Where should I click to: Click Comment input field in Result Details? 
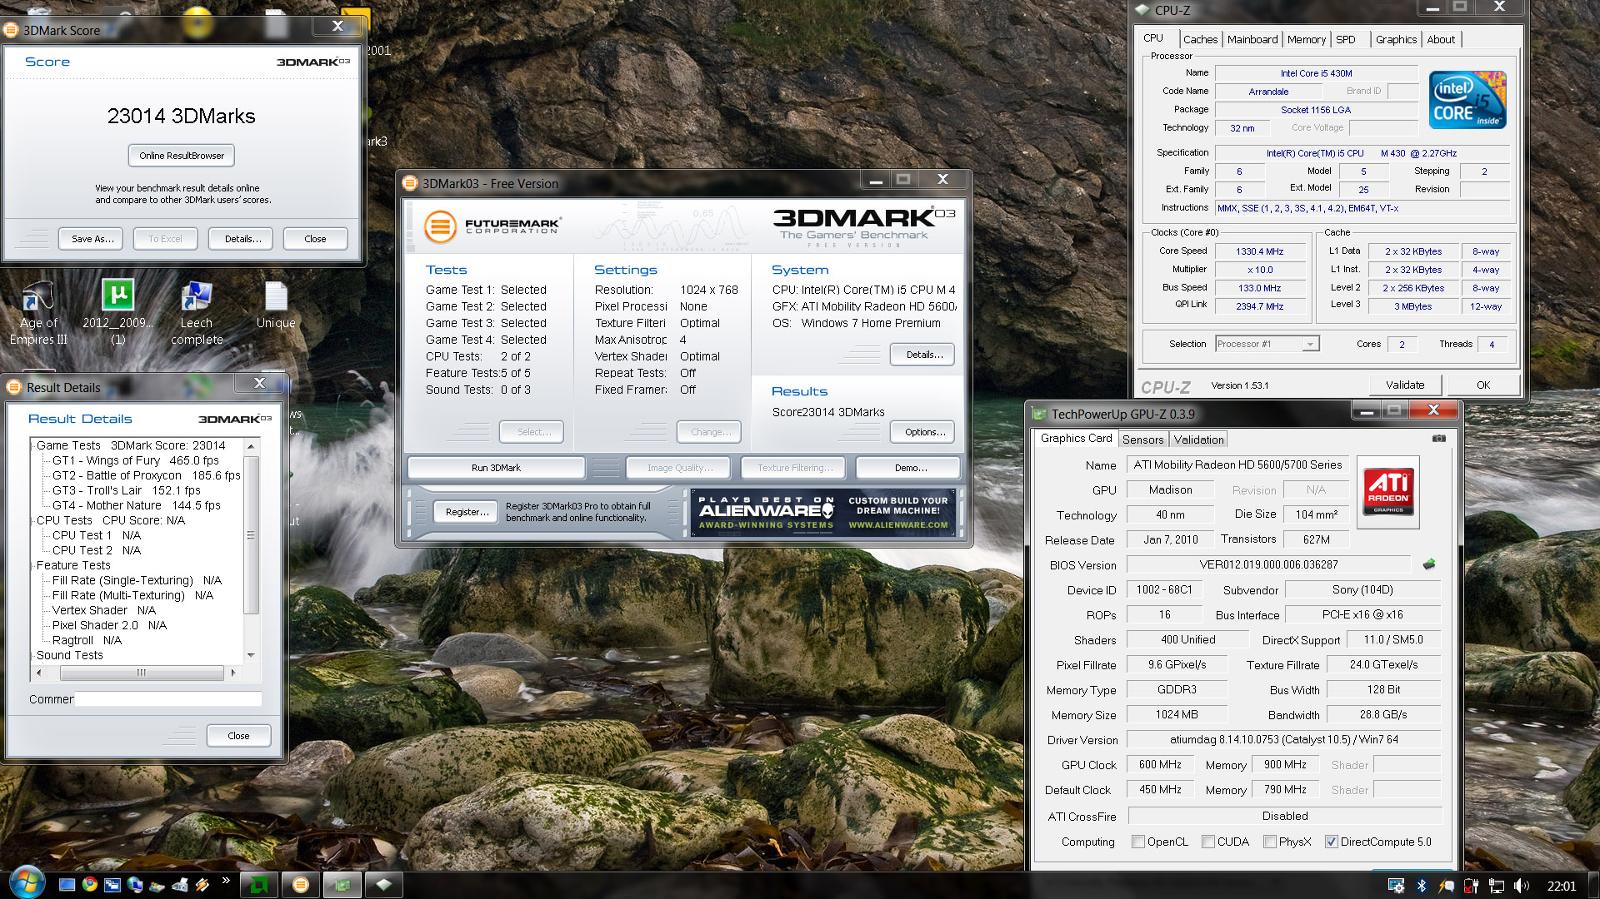coord(168,699)
